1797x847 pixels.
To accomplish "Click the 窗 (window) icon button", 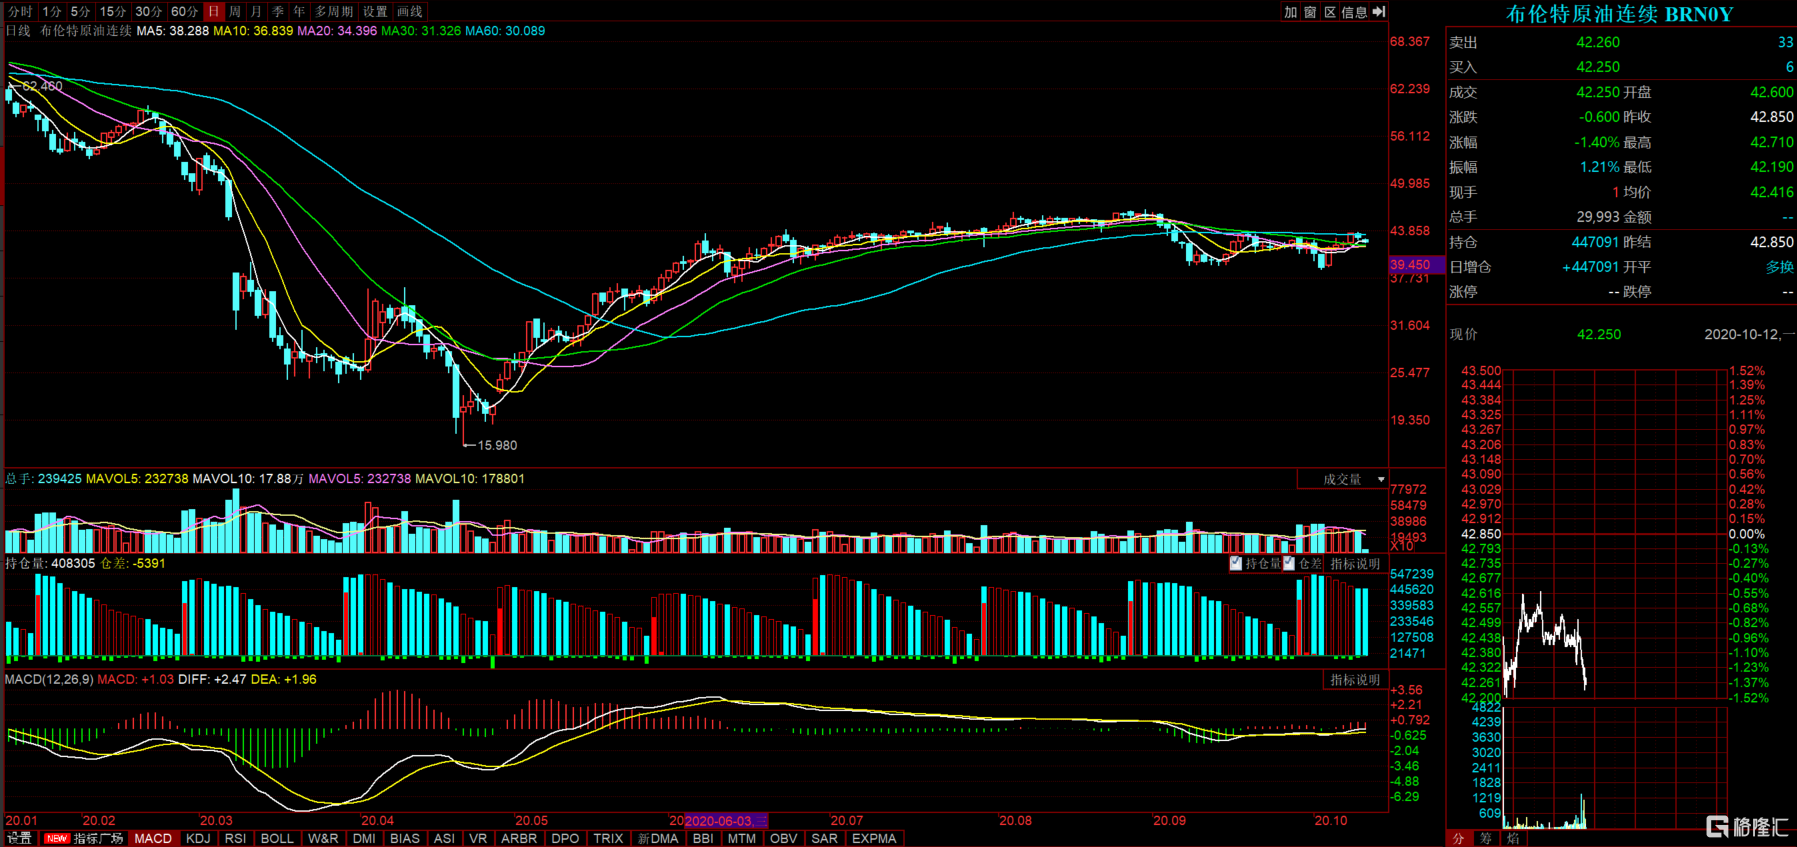I will tap(1310, 12).
